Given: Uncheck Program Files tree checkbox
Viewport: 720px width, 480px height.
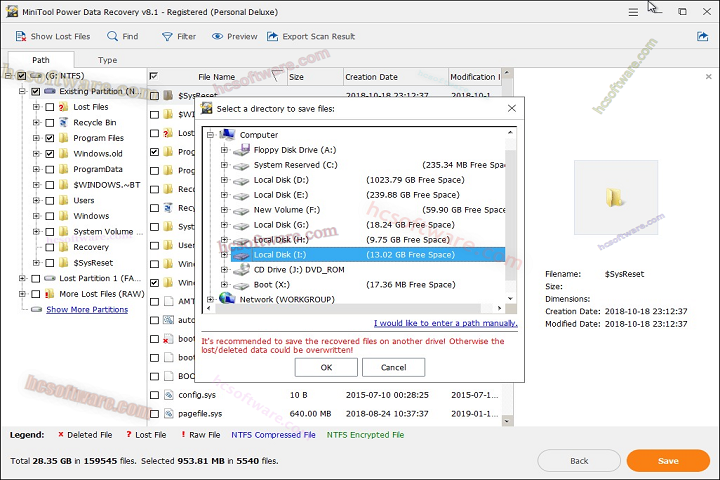Looking at the screenshot, I should [50, 138].
